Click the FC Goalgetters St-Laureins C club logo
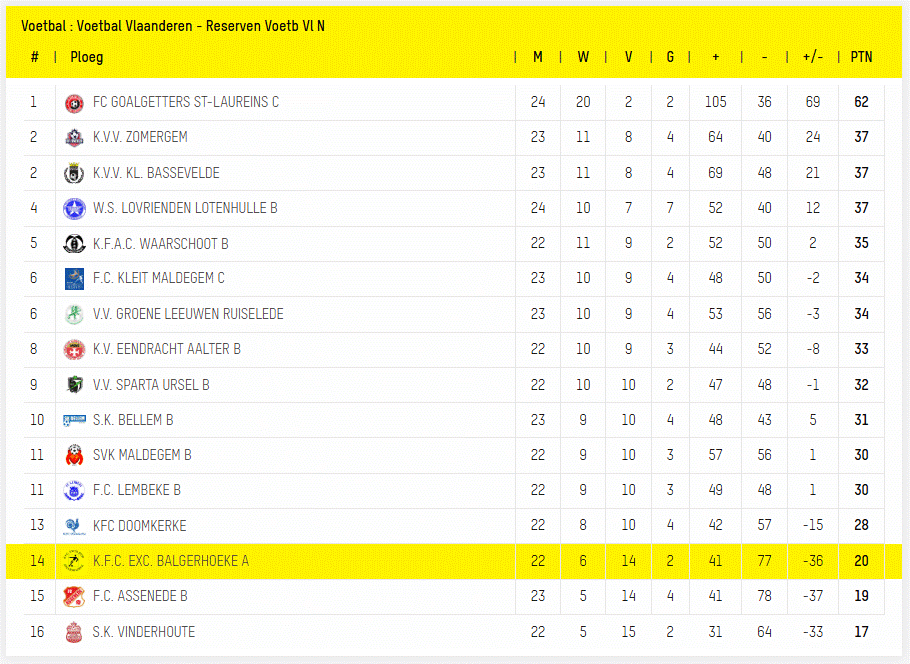 73,102
